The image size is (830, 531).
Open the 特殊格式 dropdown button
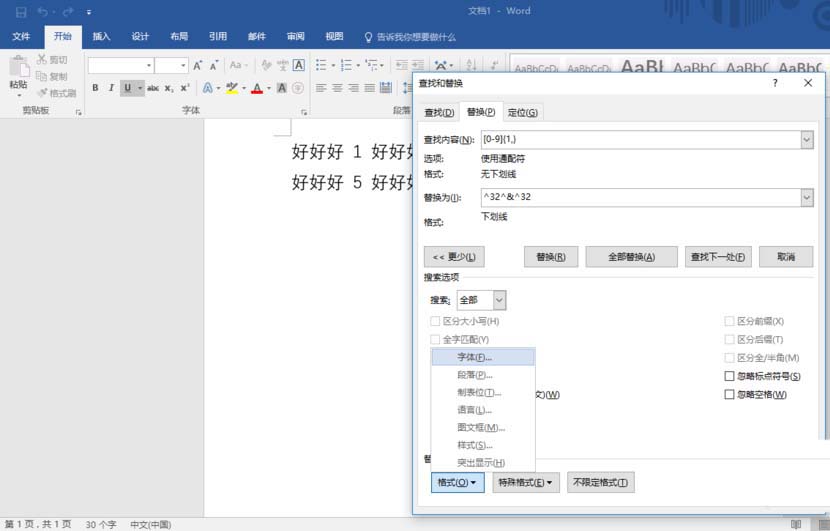pyautogui.click(x=525, y=483)
